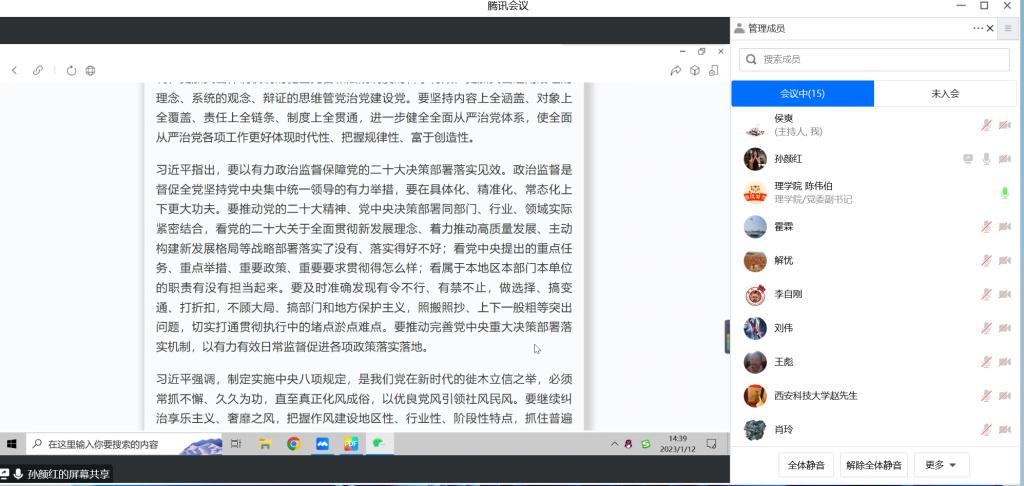The height and width of the screenshot is (486, 1024).
Task: Click the 全体静音 button
Action: (805, 465)
